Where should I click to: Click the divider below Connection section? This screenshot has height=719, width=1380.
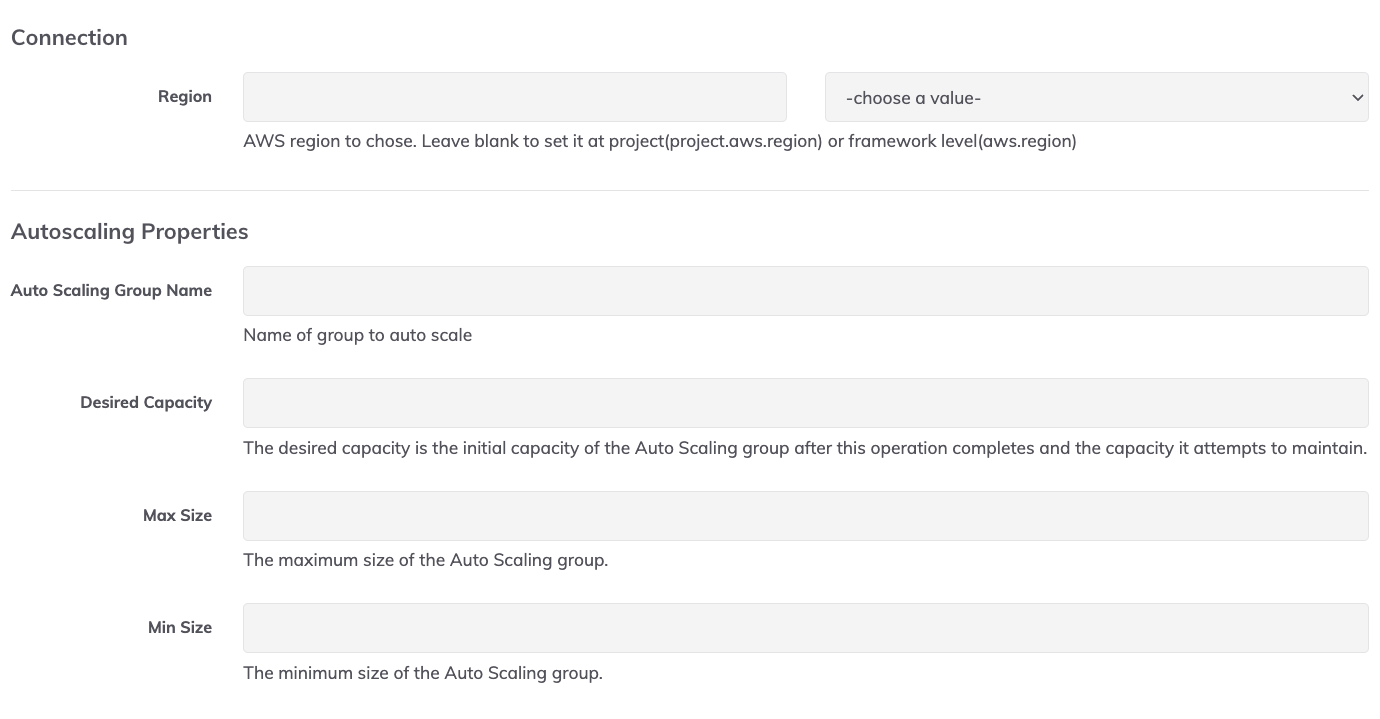tap(689, 190)
